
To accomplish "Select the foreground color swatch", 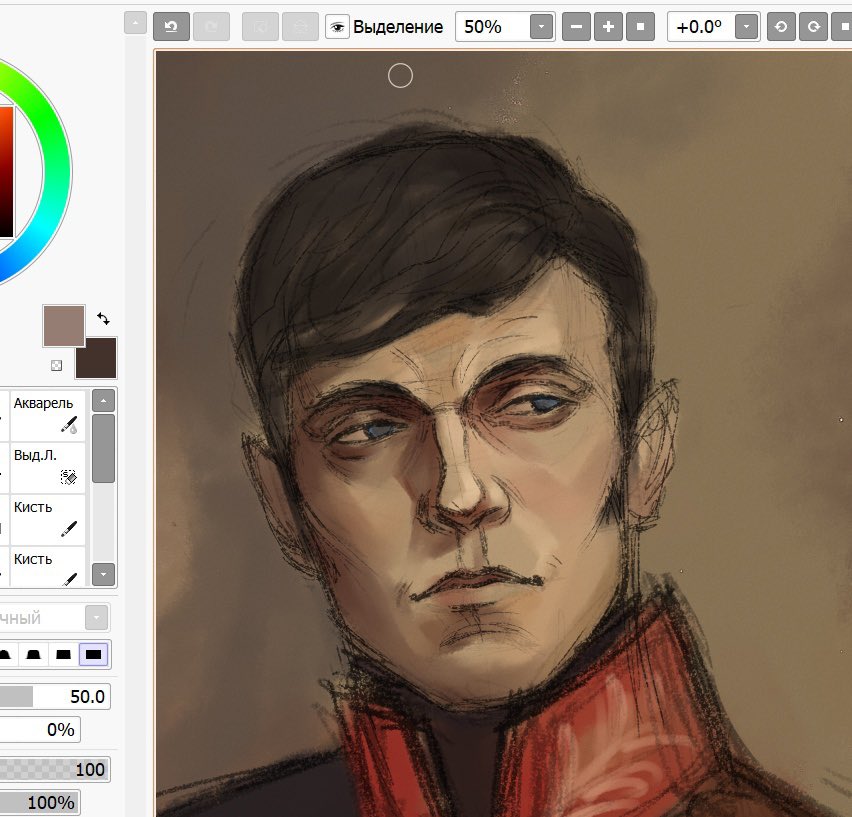I will (x=64, y=325).
